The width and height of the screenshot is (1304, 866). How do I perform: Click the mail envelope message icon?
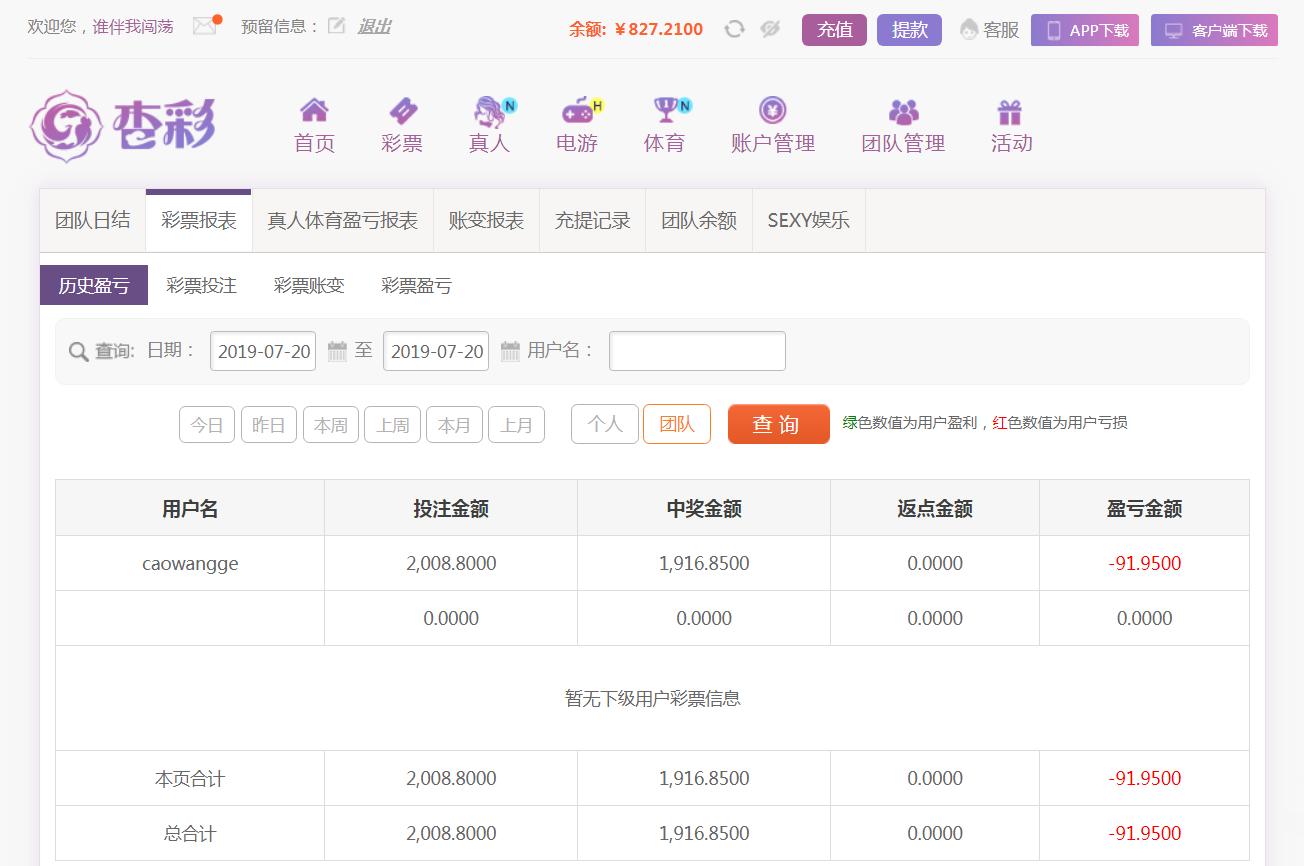[x=205, y=27]
